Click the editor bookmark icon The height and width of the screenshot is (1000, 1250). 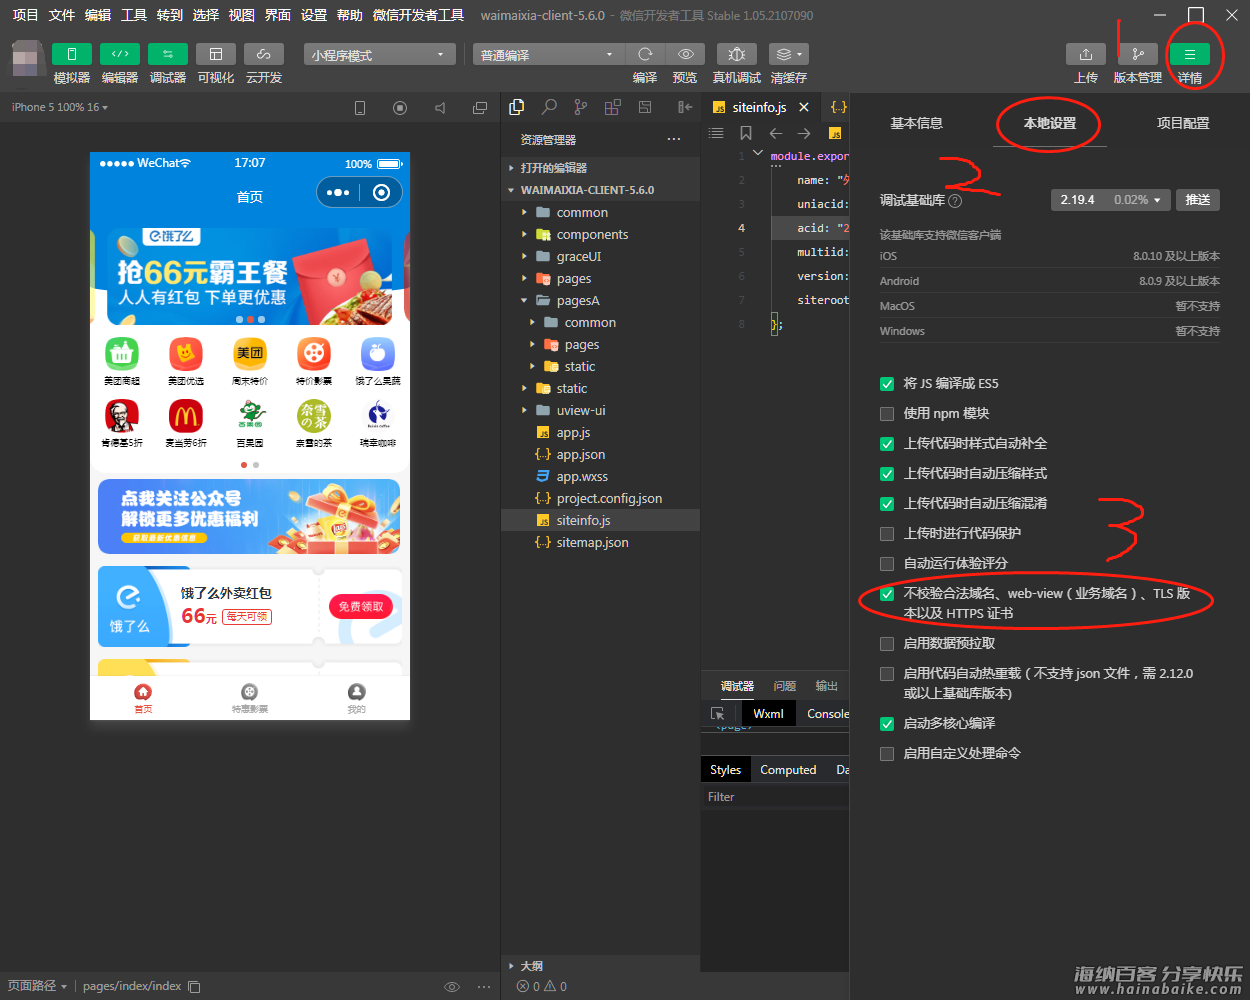click(746, 133)
